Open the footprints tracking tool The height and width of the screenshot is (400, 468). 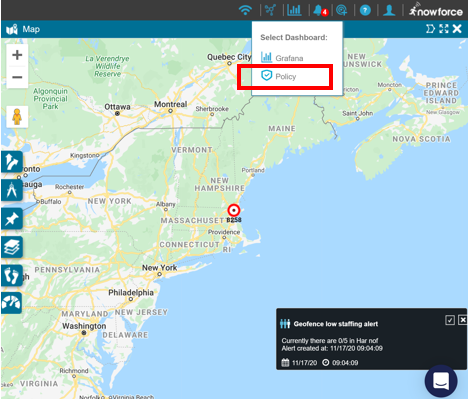12,275
